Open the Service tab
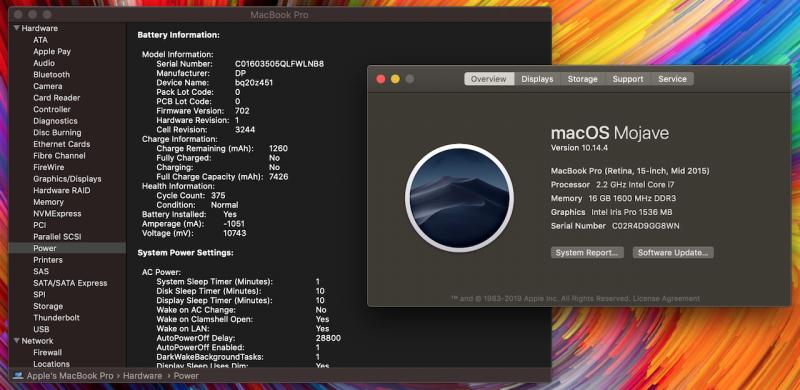 (x=672, y=79)
